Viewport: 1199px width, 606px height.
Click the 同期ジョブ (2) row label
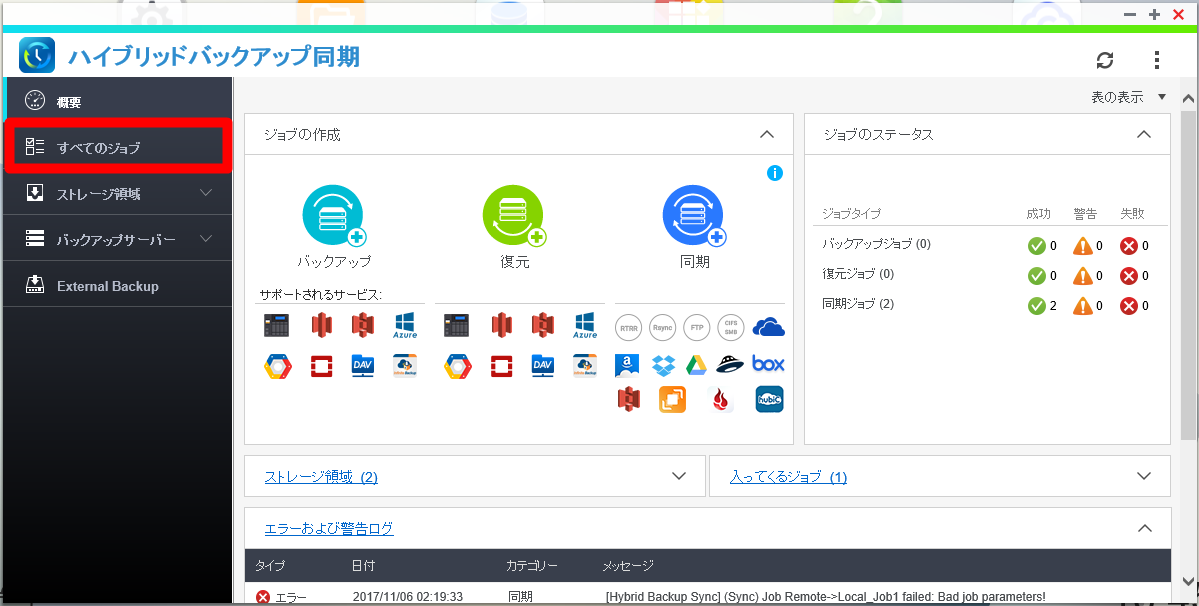pyautogui.click(x=858, y=304)
